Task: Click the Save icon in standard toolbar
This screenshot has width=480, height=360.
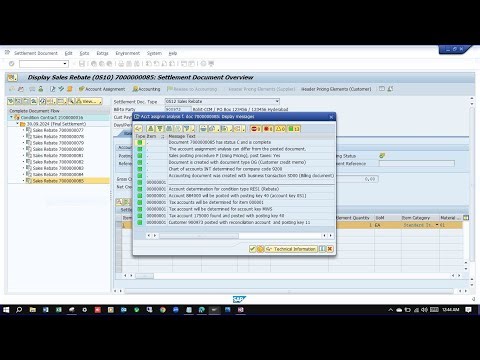Action: [82, 63]
